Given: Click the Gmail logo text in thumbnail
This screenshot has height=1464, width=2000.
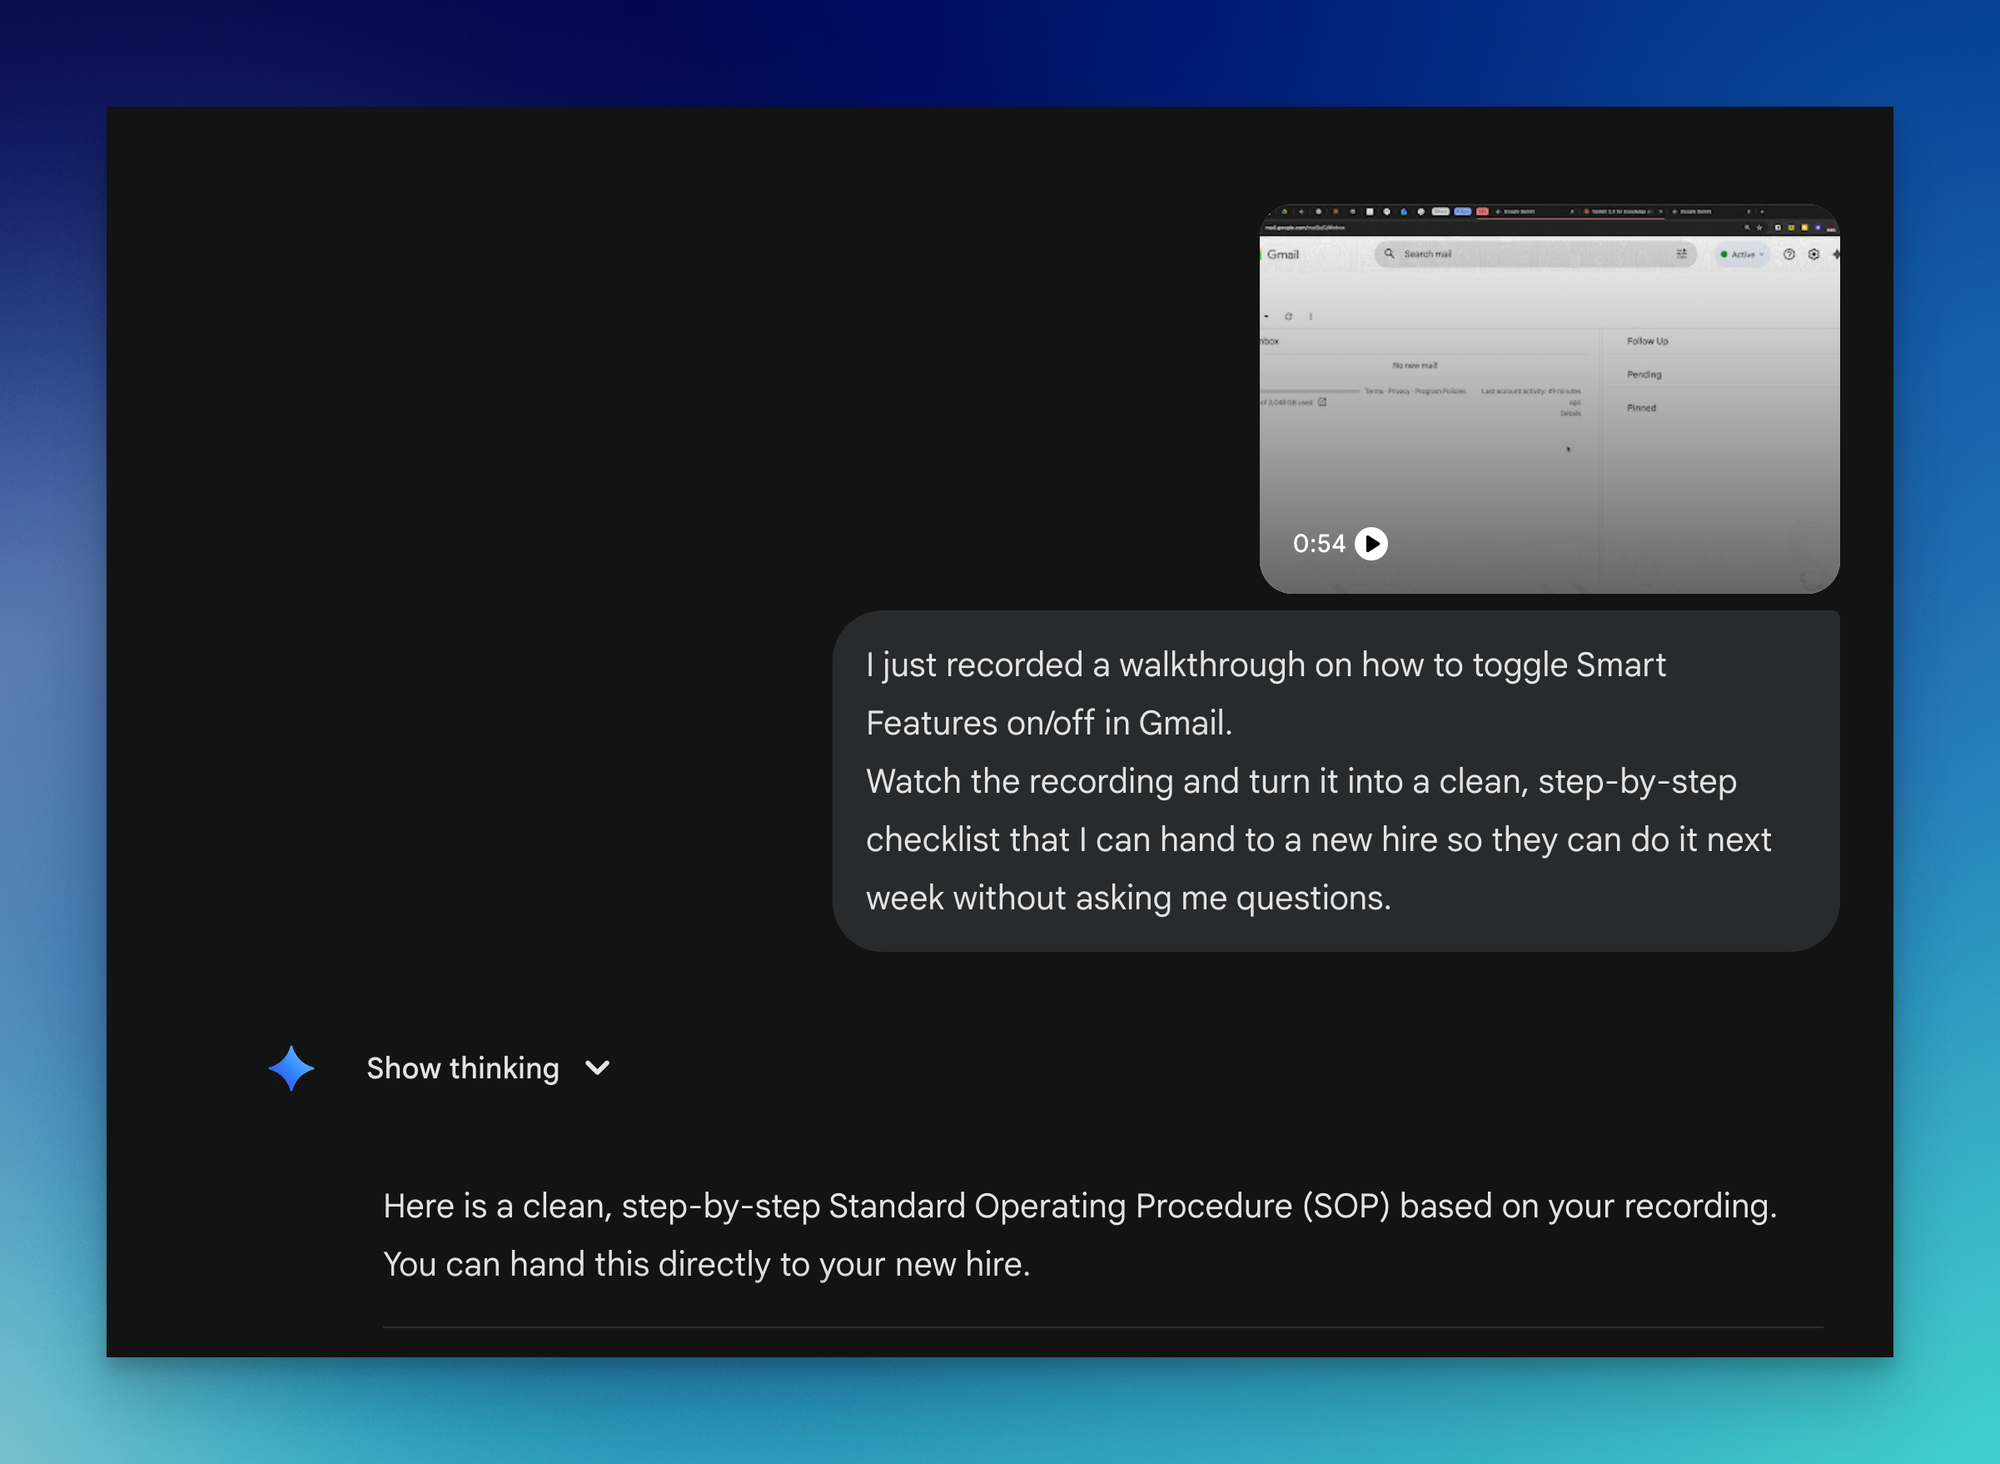Looking at the screenshot, I should (x=1283, y=254).
